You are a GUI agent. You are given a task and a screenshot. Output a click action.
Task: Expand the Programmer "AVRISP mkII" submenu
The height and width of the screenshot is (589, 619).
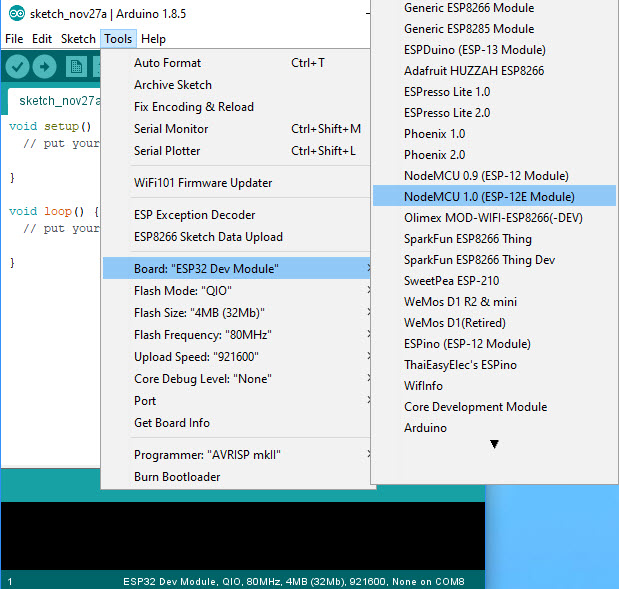(236, 455)
